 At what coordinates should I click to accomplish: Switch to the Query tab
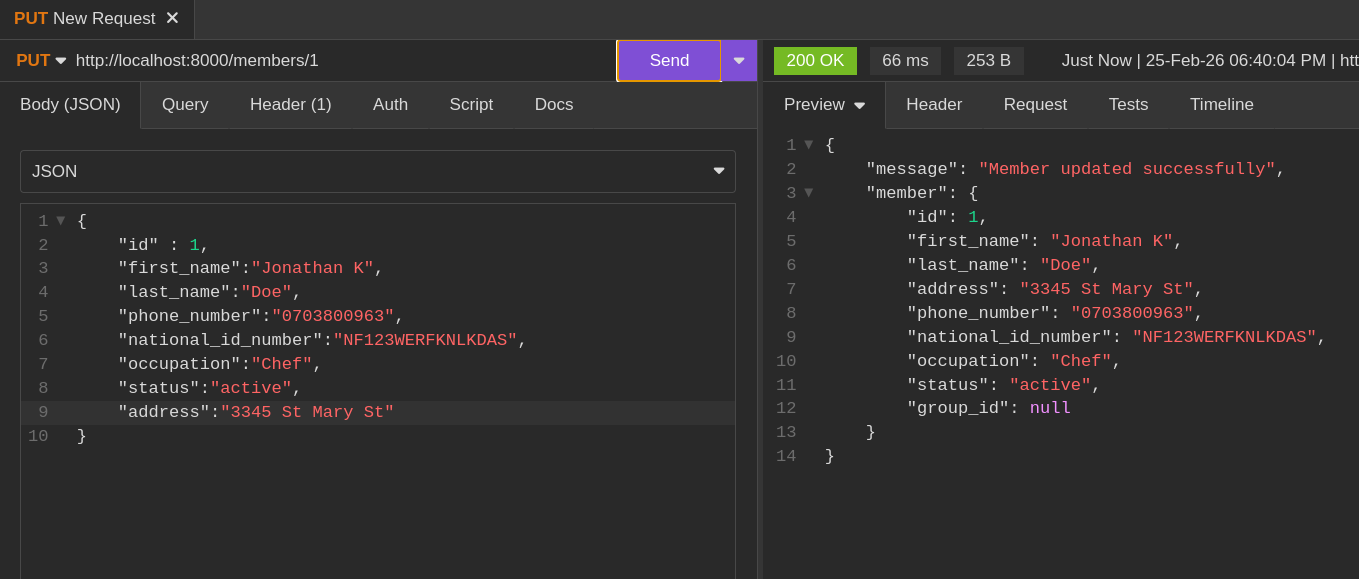(185, 105)
